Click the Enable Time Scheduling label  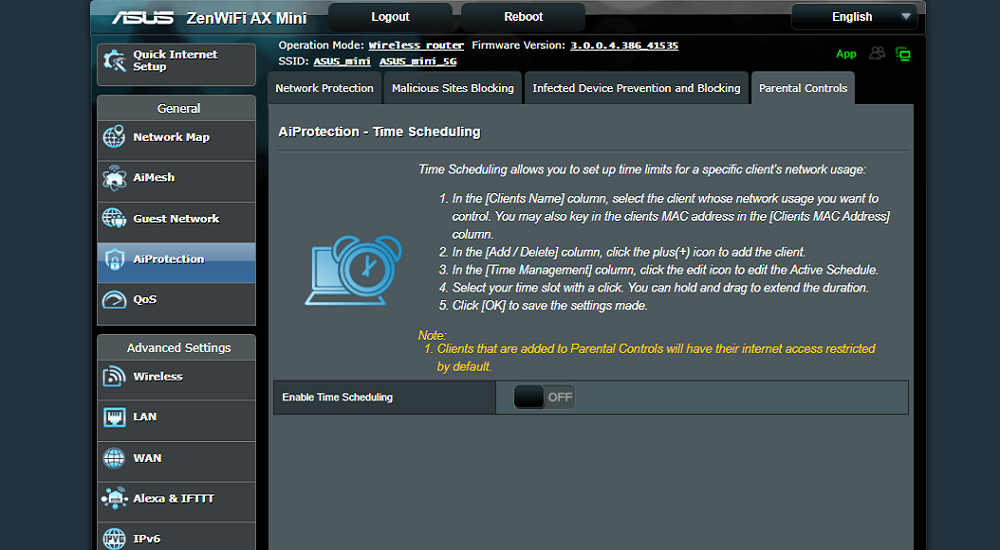tap(337, 397)
